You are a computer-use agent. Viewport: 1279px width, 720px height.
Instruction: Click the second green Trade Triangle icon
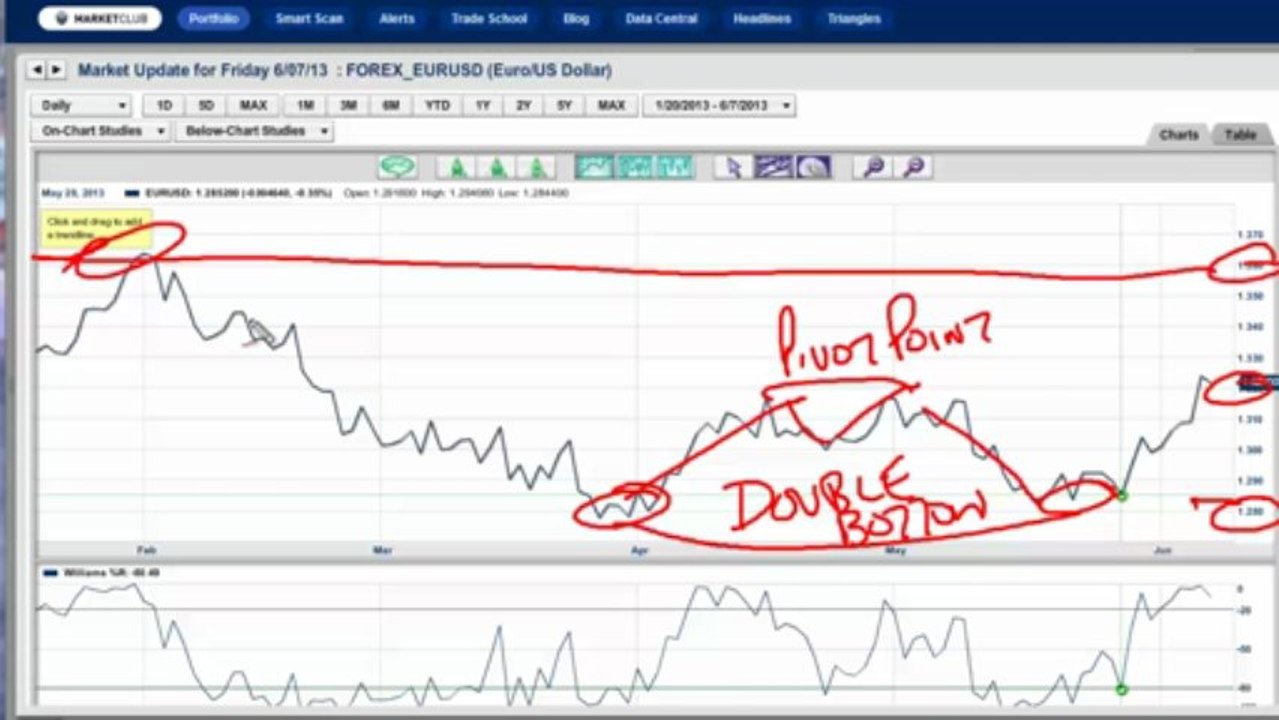[496, 167]
